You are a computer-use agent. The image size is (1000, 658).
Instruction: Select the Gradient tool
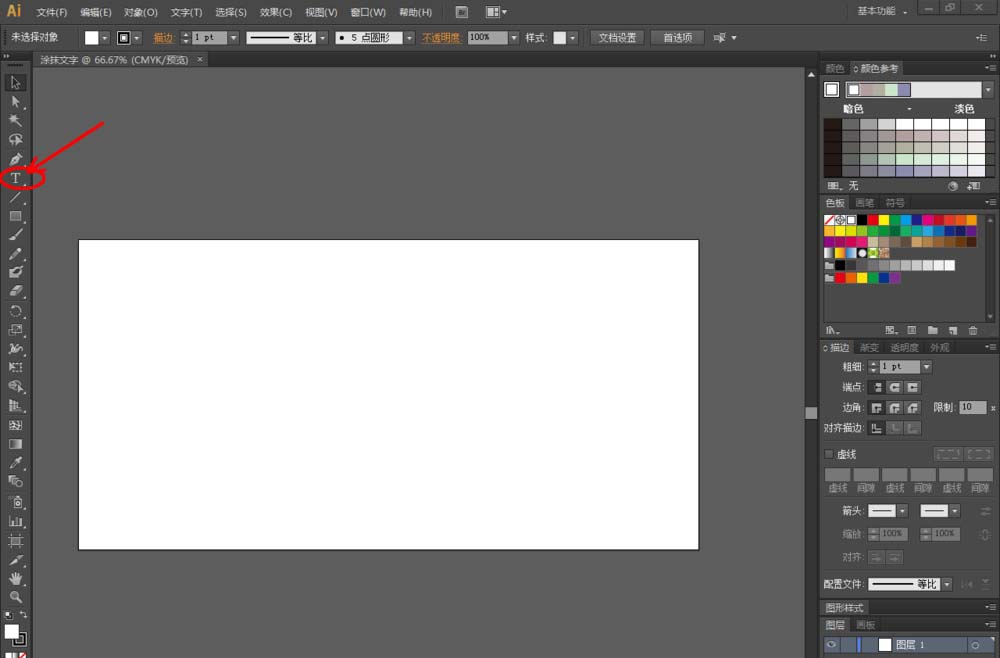point(15,444)
